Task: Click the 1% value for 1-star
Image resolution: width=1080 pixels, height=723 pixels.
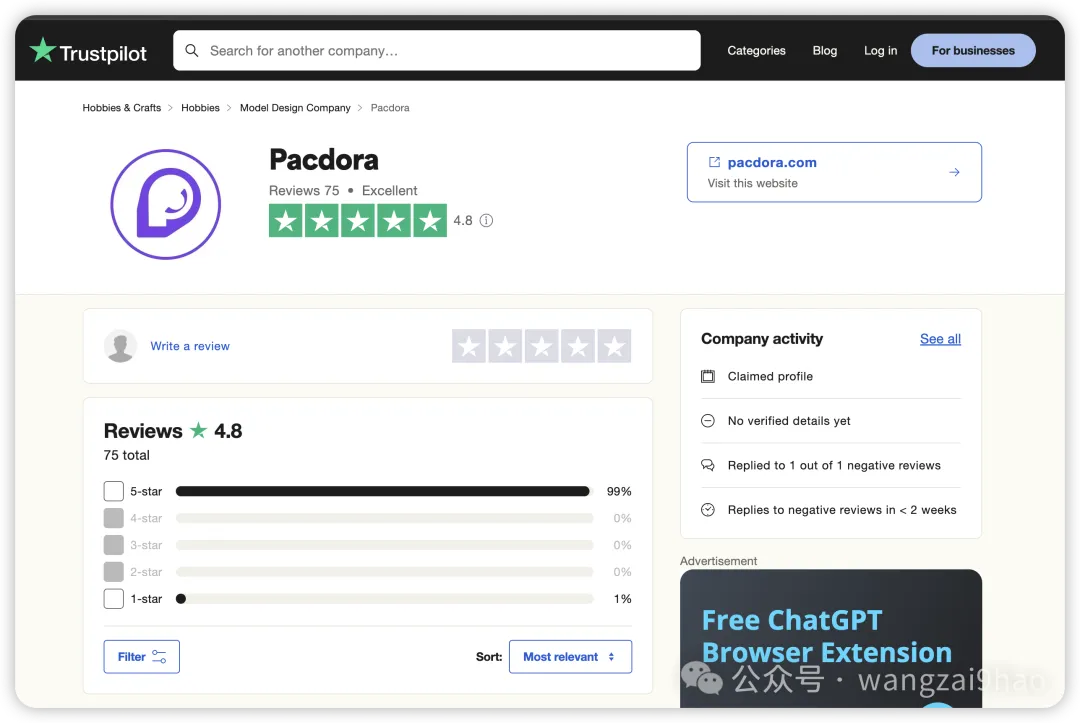Action: click(x=623, y=598)
